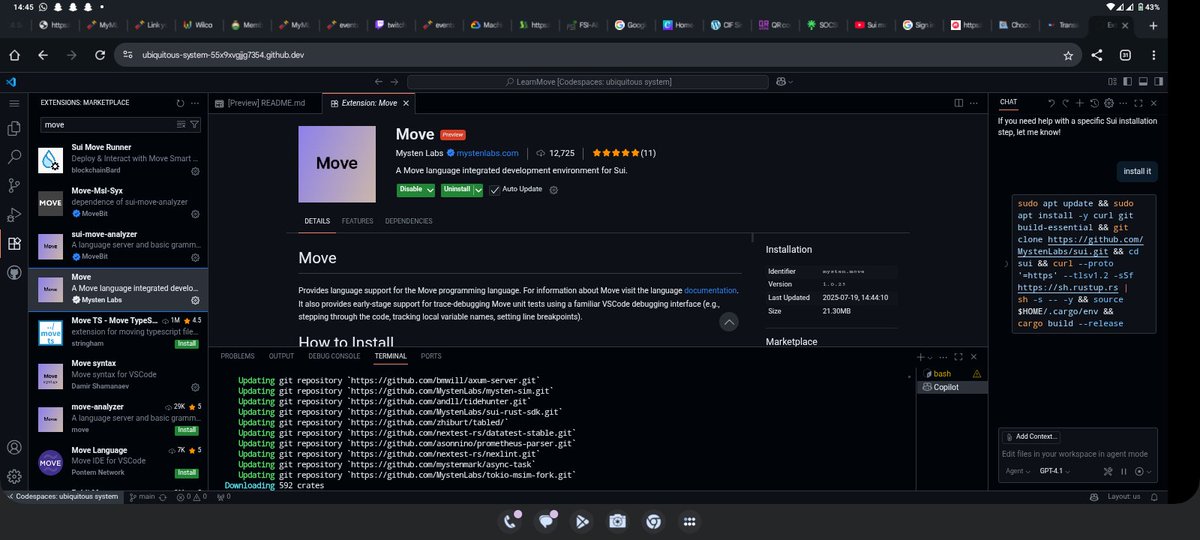This screenshot has height=540, width=1200.
Task: Open Disable button dropdown arrow
Action: pyautogui.click(x=431, y=189)
